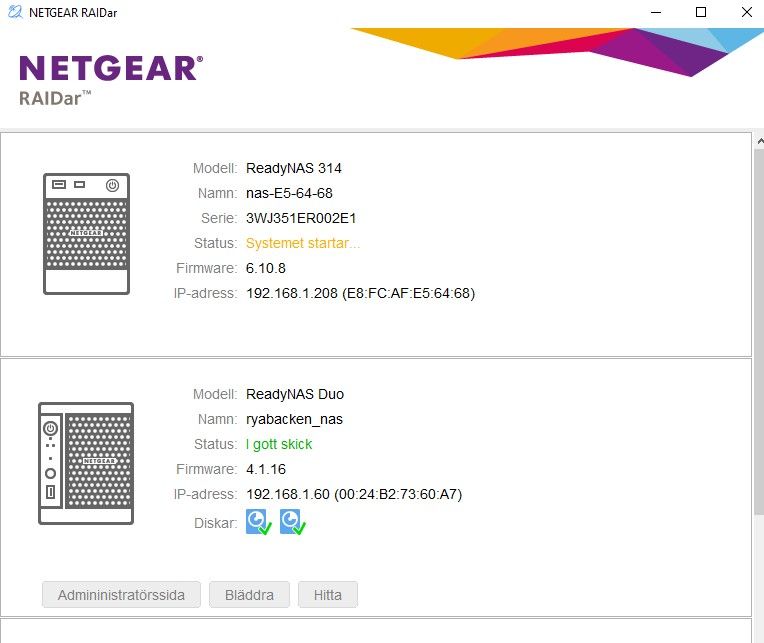764x643 pixels.
Task: Click status text I gott skick
Action: point(279,444)
